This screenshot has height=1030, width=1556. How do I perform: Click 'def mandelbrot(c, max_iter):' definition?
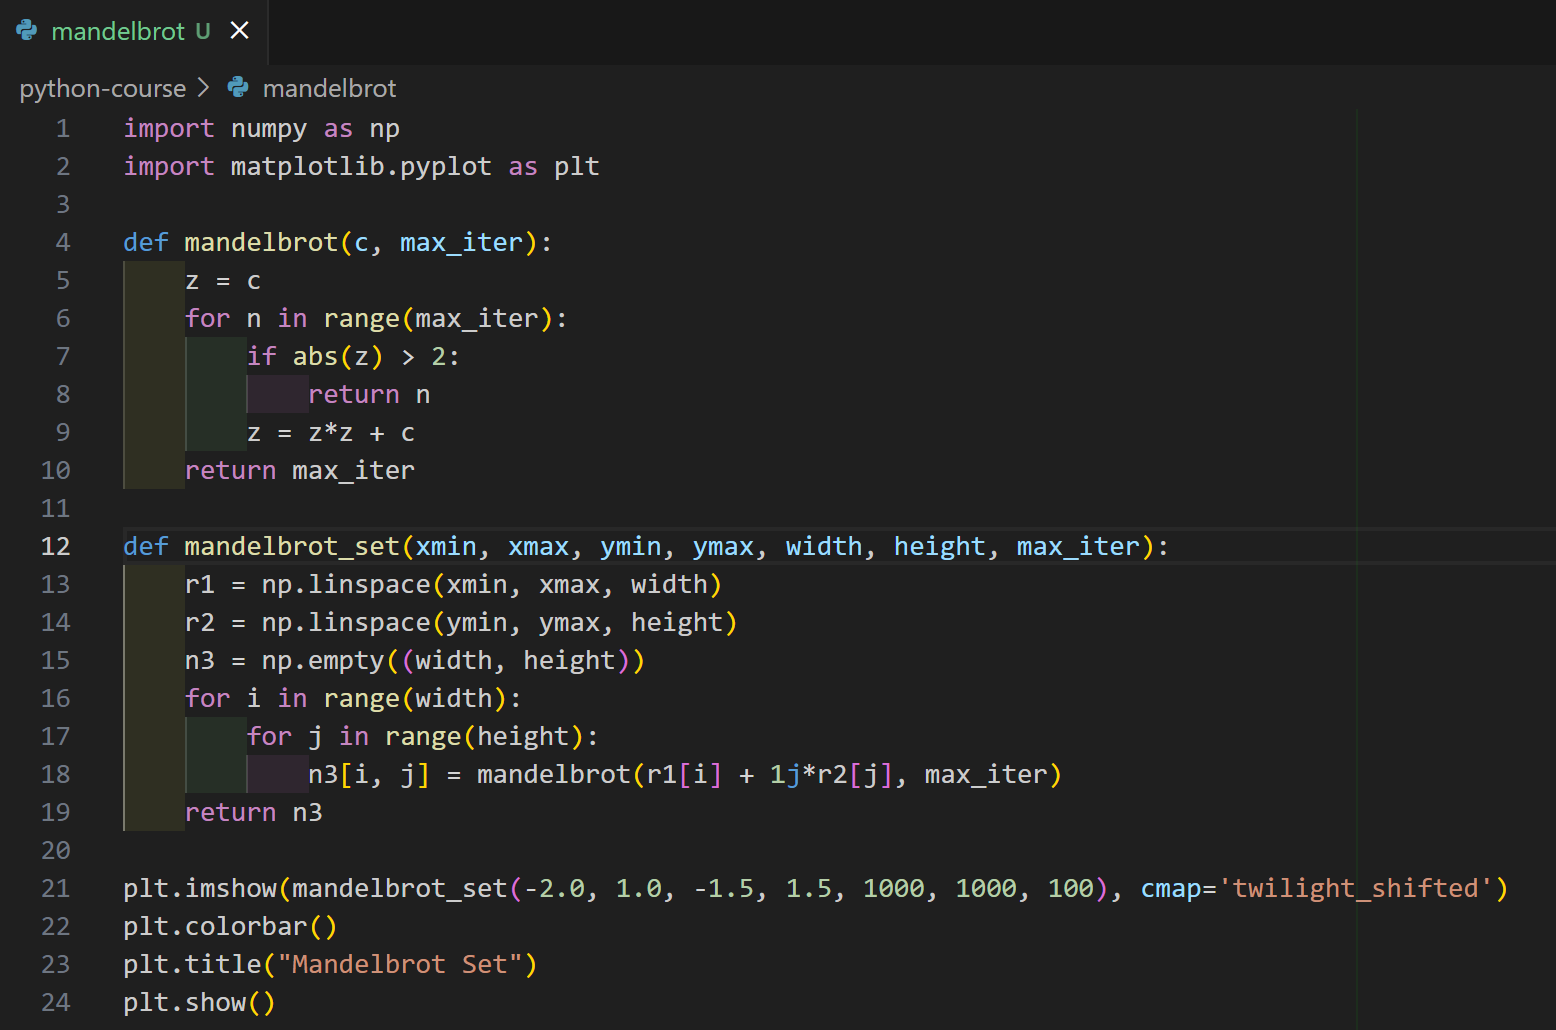[x=337, y=242]
